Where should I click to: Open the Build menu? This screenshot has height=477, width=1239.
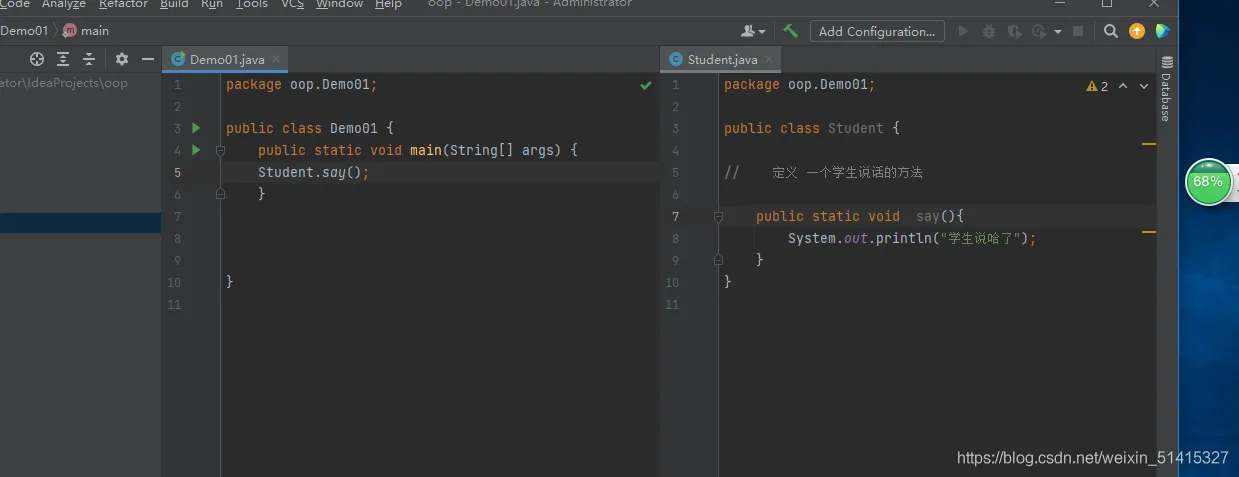point(174,4)
